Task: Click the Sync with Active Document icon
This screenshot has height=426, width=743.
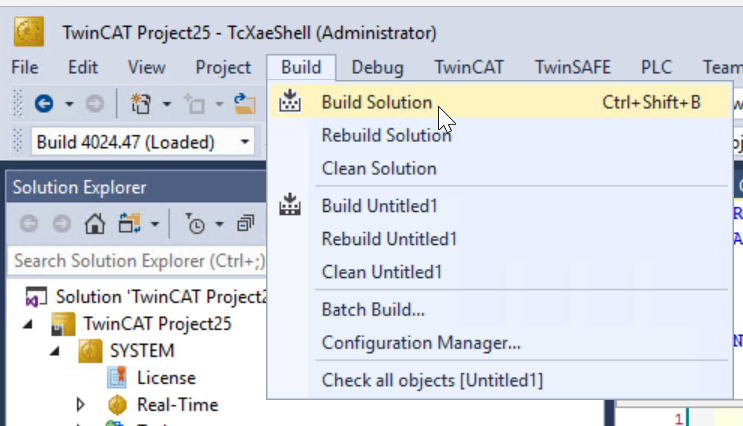Action: pos(129,224)
